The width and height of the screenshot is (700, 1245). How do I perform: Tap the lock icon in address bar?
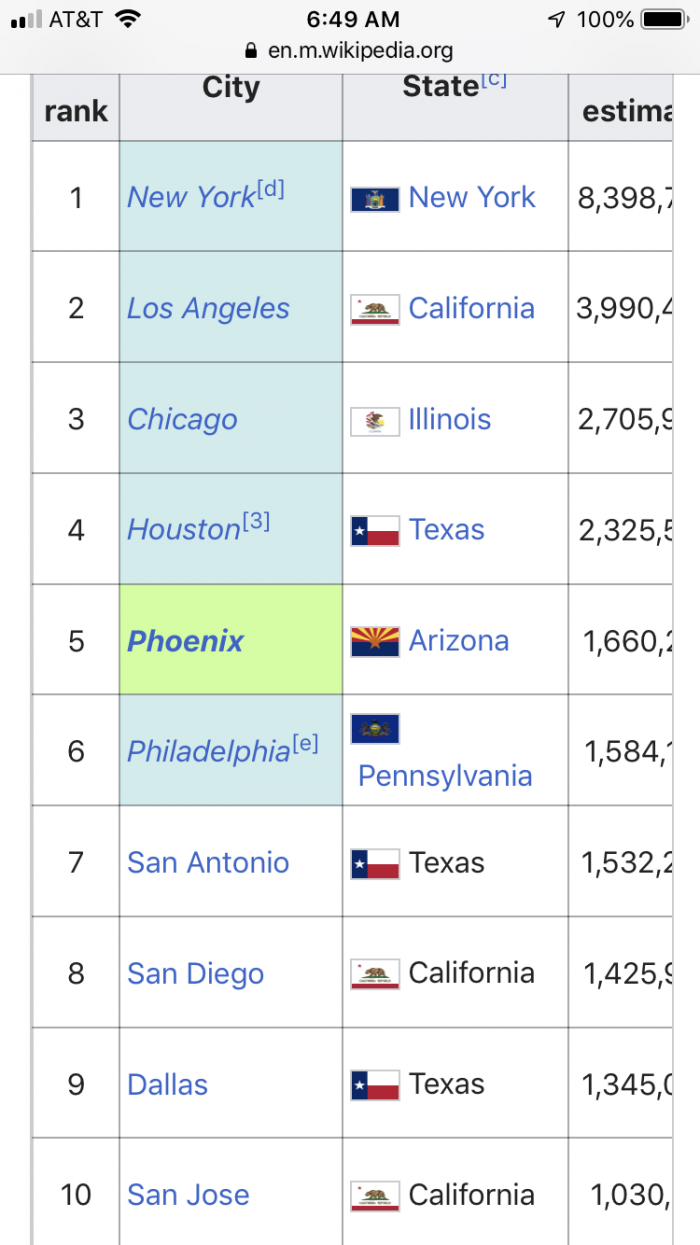(251, 50)
